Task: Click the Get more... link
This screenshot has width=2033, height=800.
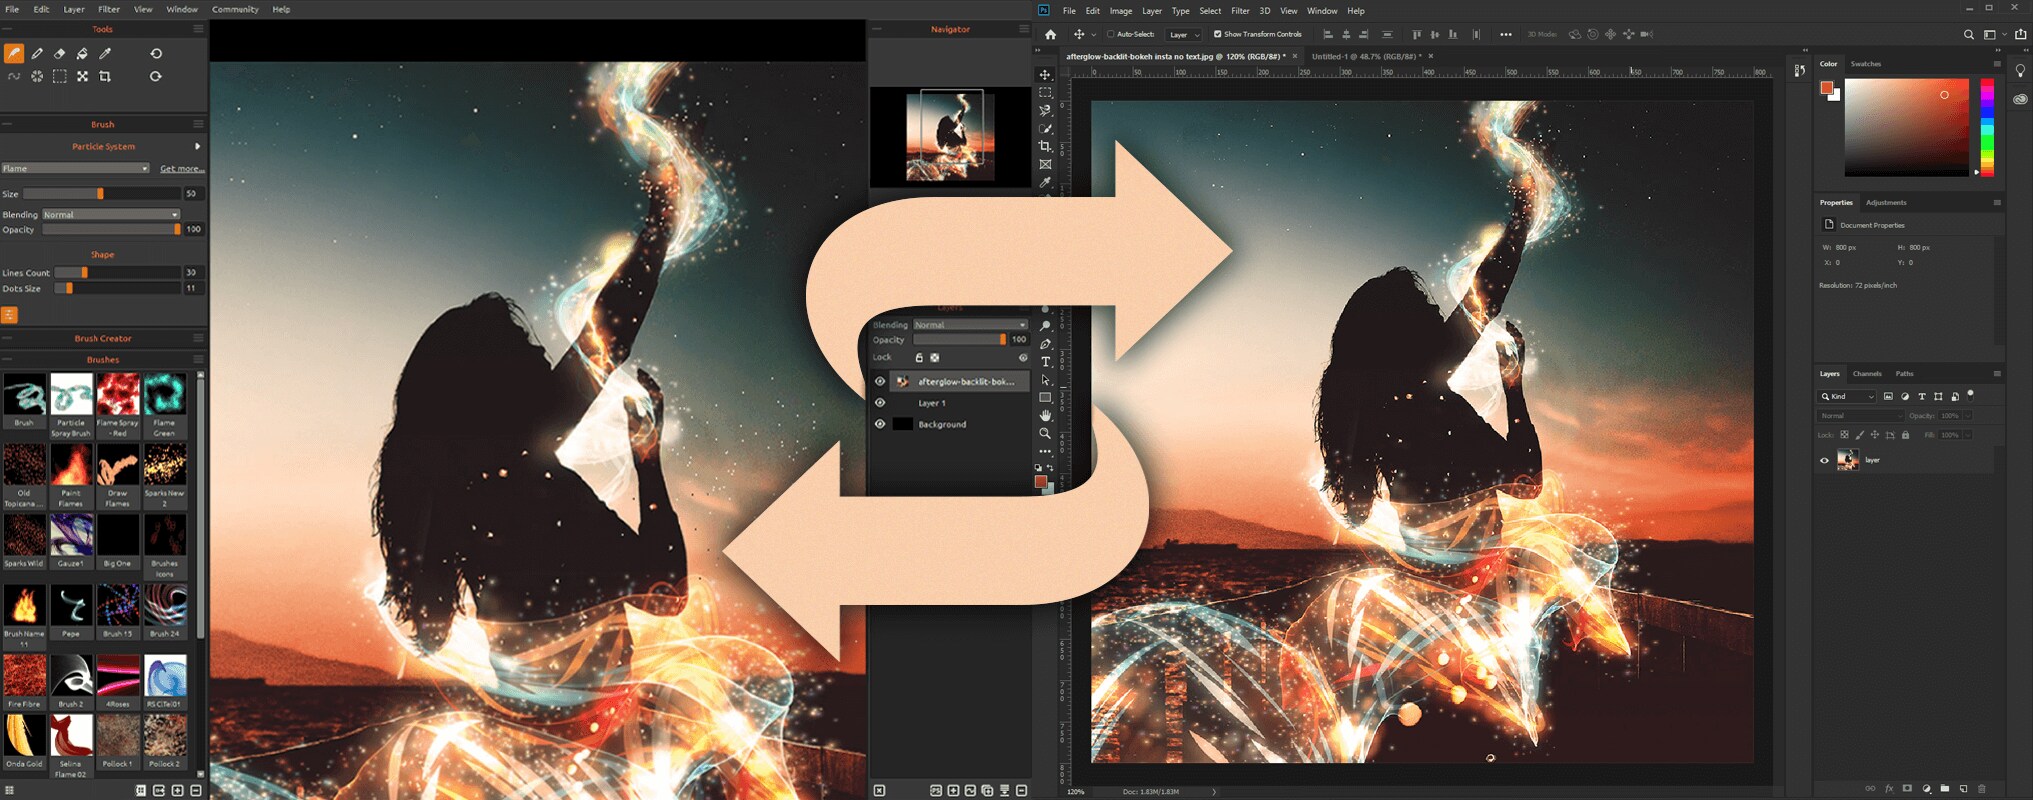Action: click(x=182, y=168)
